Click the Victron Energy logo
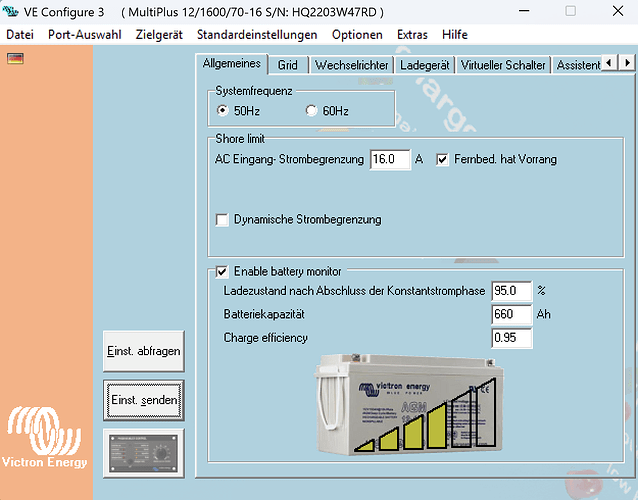Image resolution: width=638 pixels, height=500 pixels. (44, 437)
